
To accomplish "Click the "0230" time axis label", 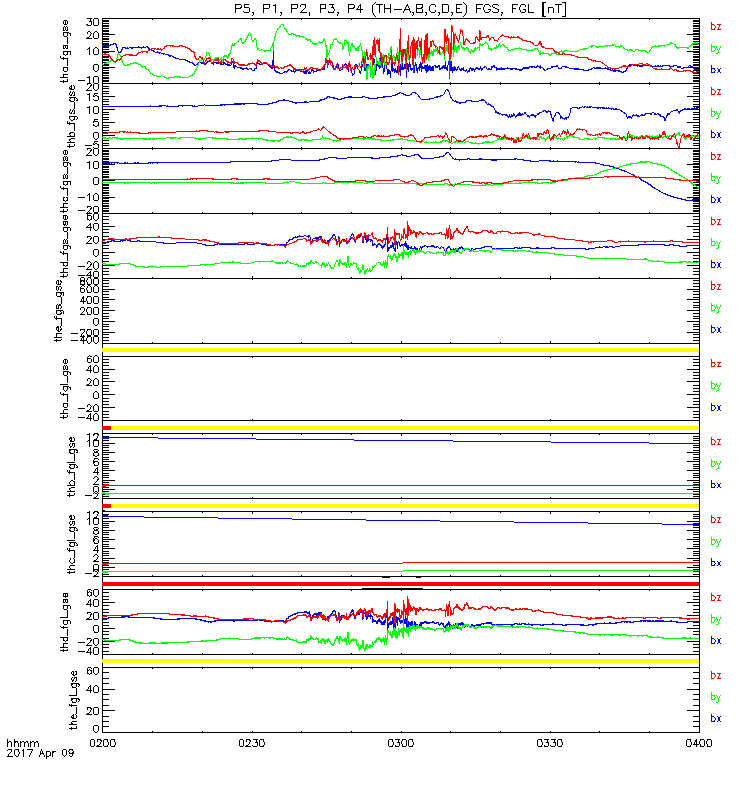I will [252, 743].
